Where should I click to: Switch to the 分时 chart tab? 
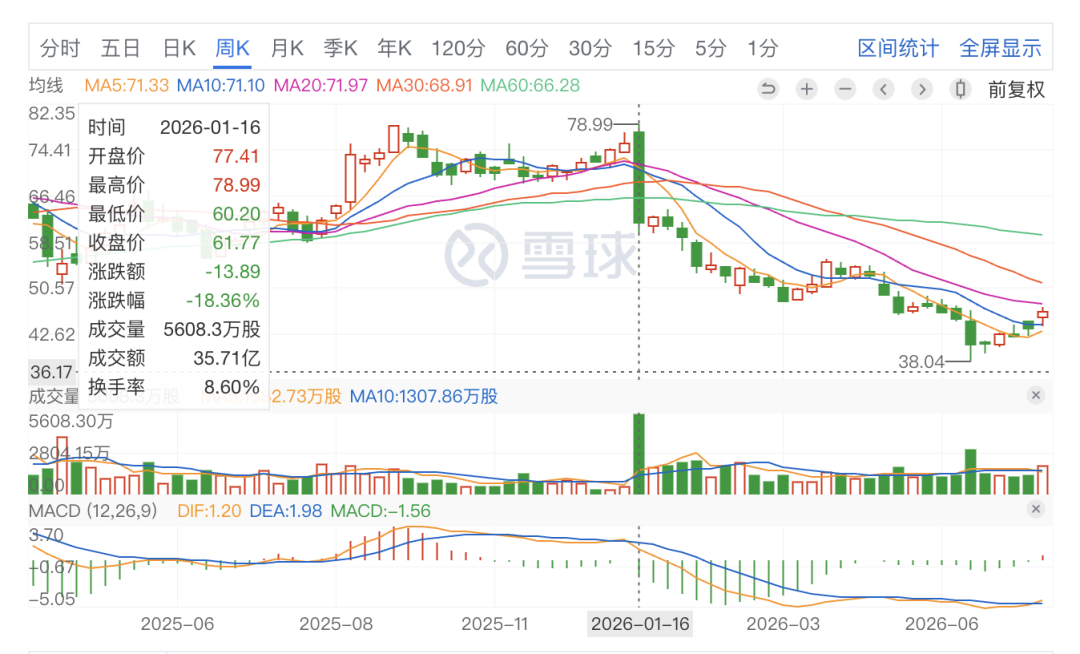pyautogui.click(x=60, y=48)
